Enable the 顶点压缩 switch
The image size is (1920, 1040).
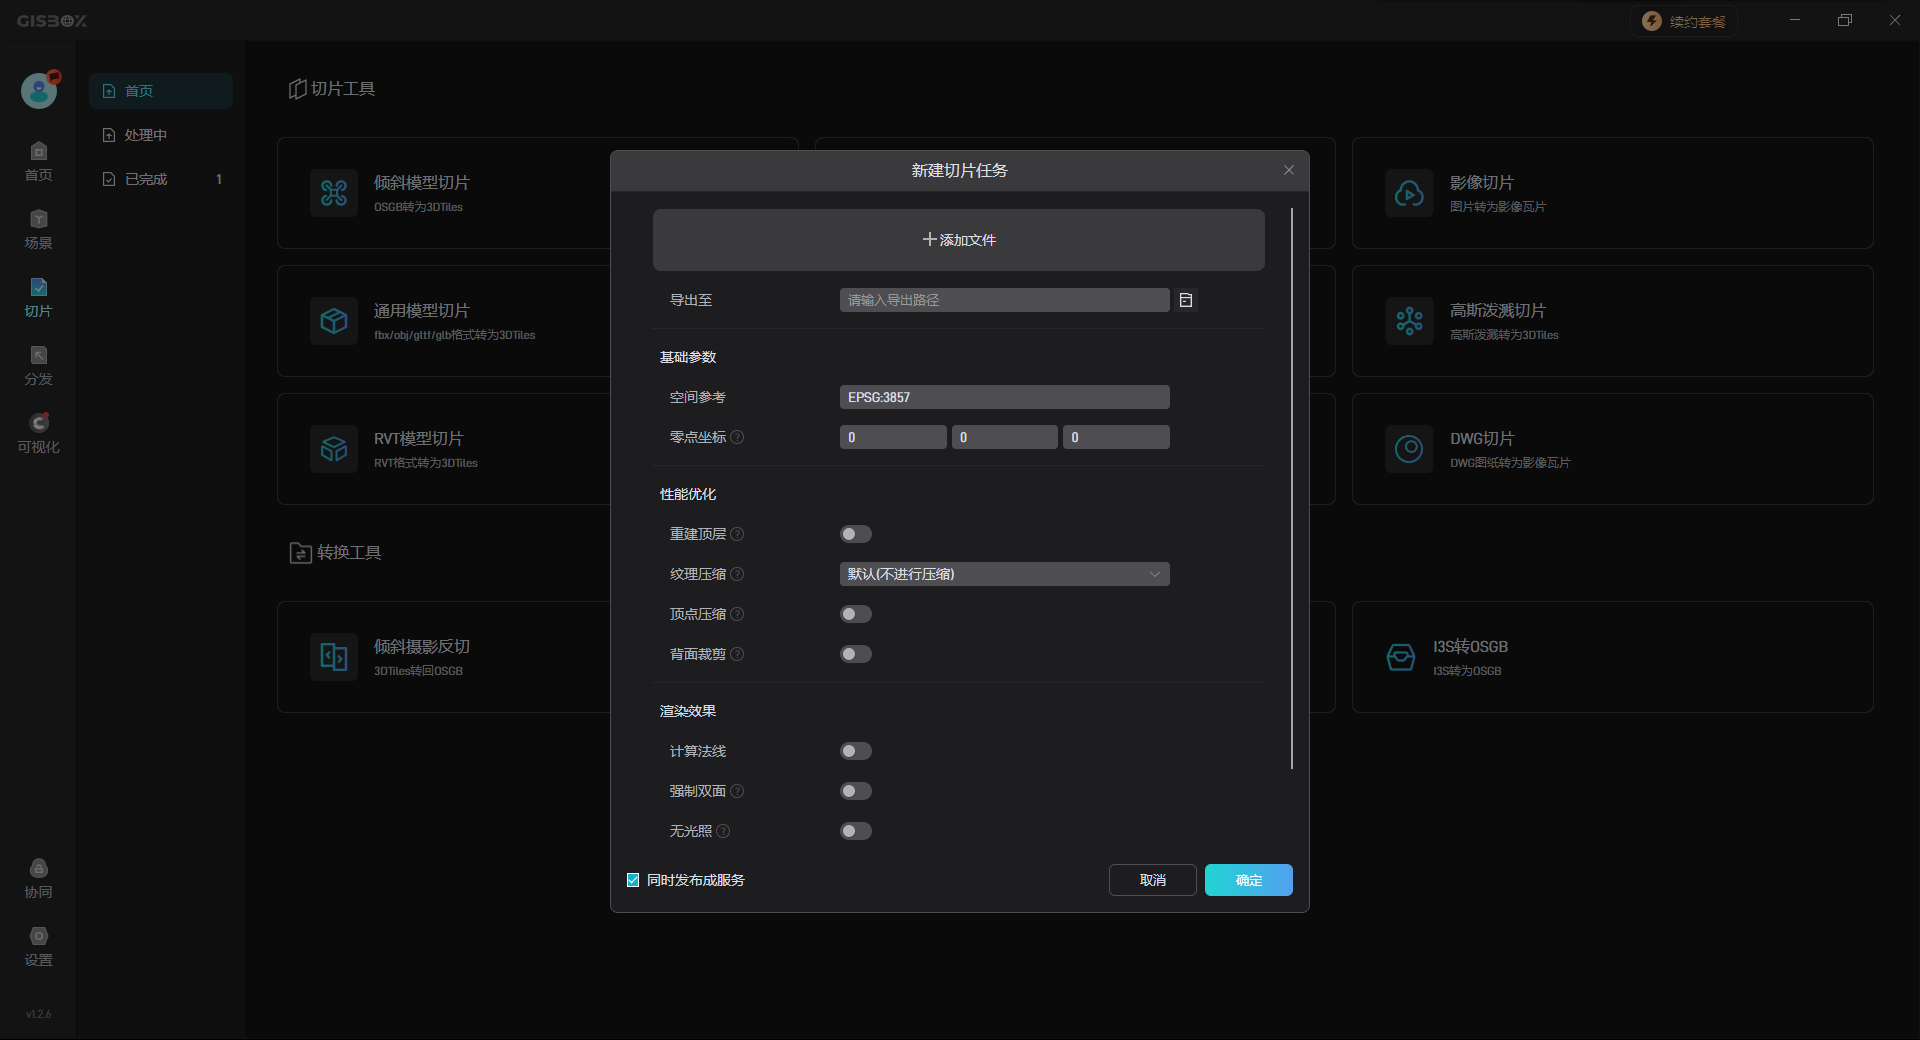pyautogui.click(x=856, y=614)
